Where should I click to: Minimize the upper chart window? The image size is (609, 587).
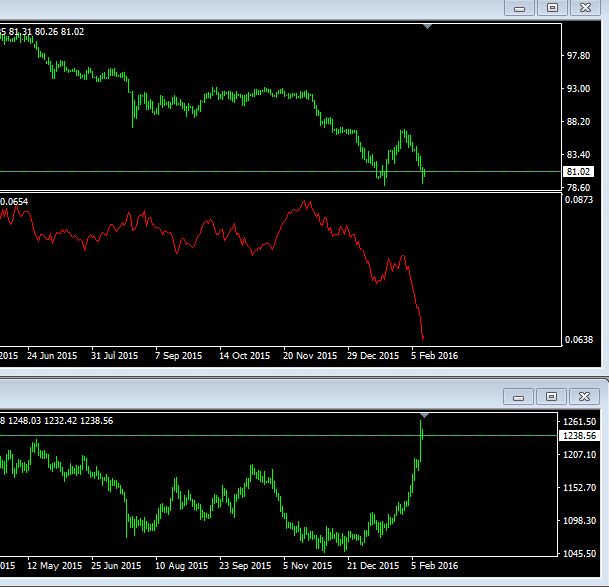tap(519, 8)
